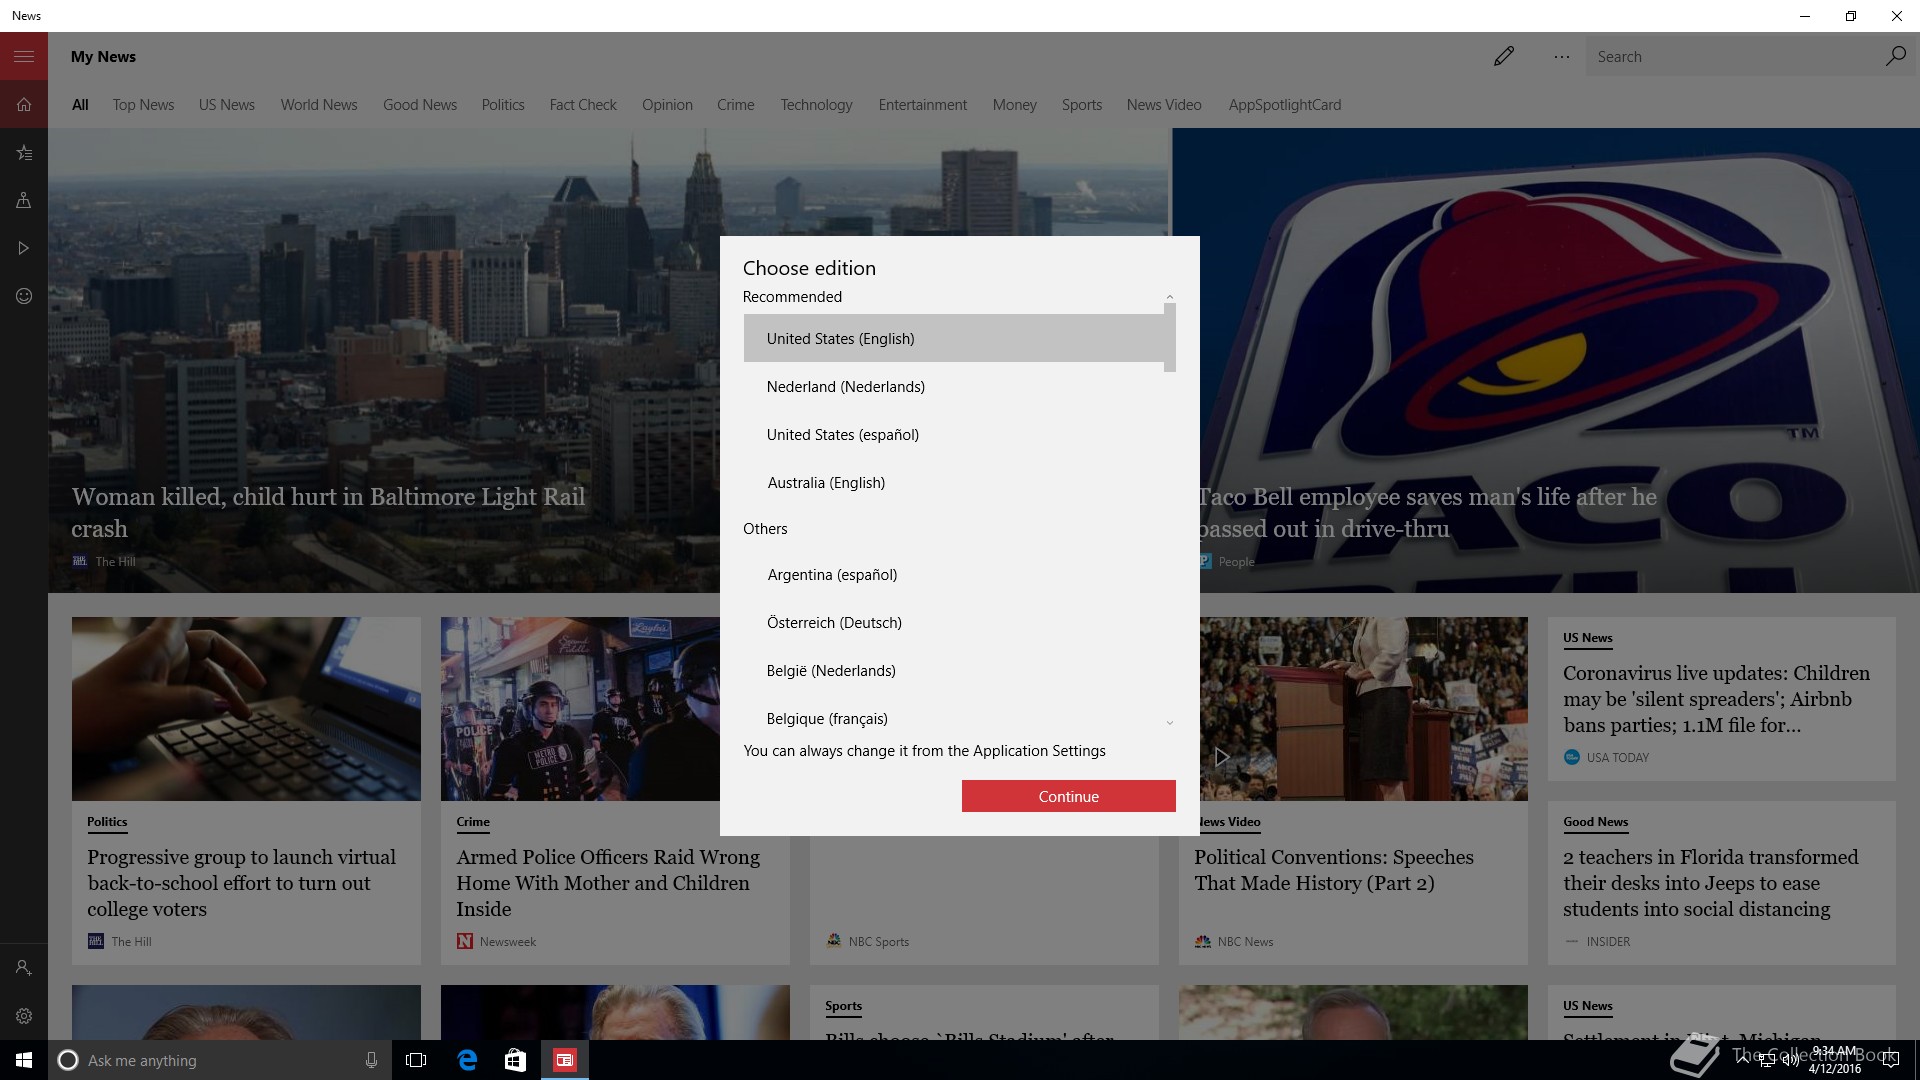Open the more options ellipsis
The height and width of the screenshot is (1080, 1920).
pos(1562,57)
